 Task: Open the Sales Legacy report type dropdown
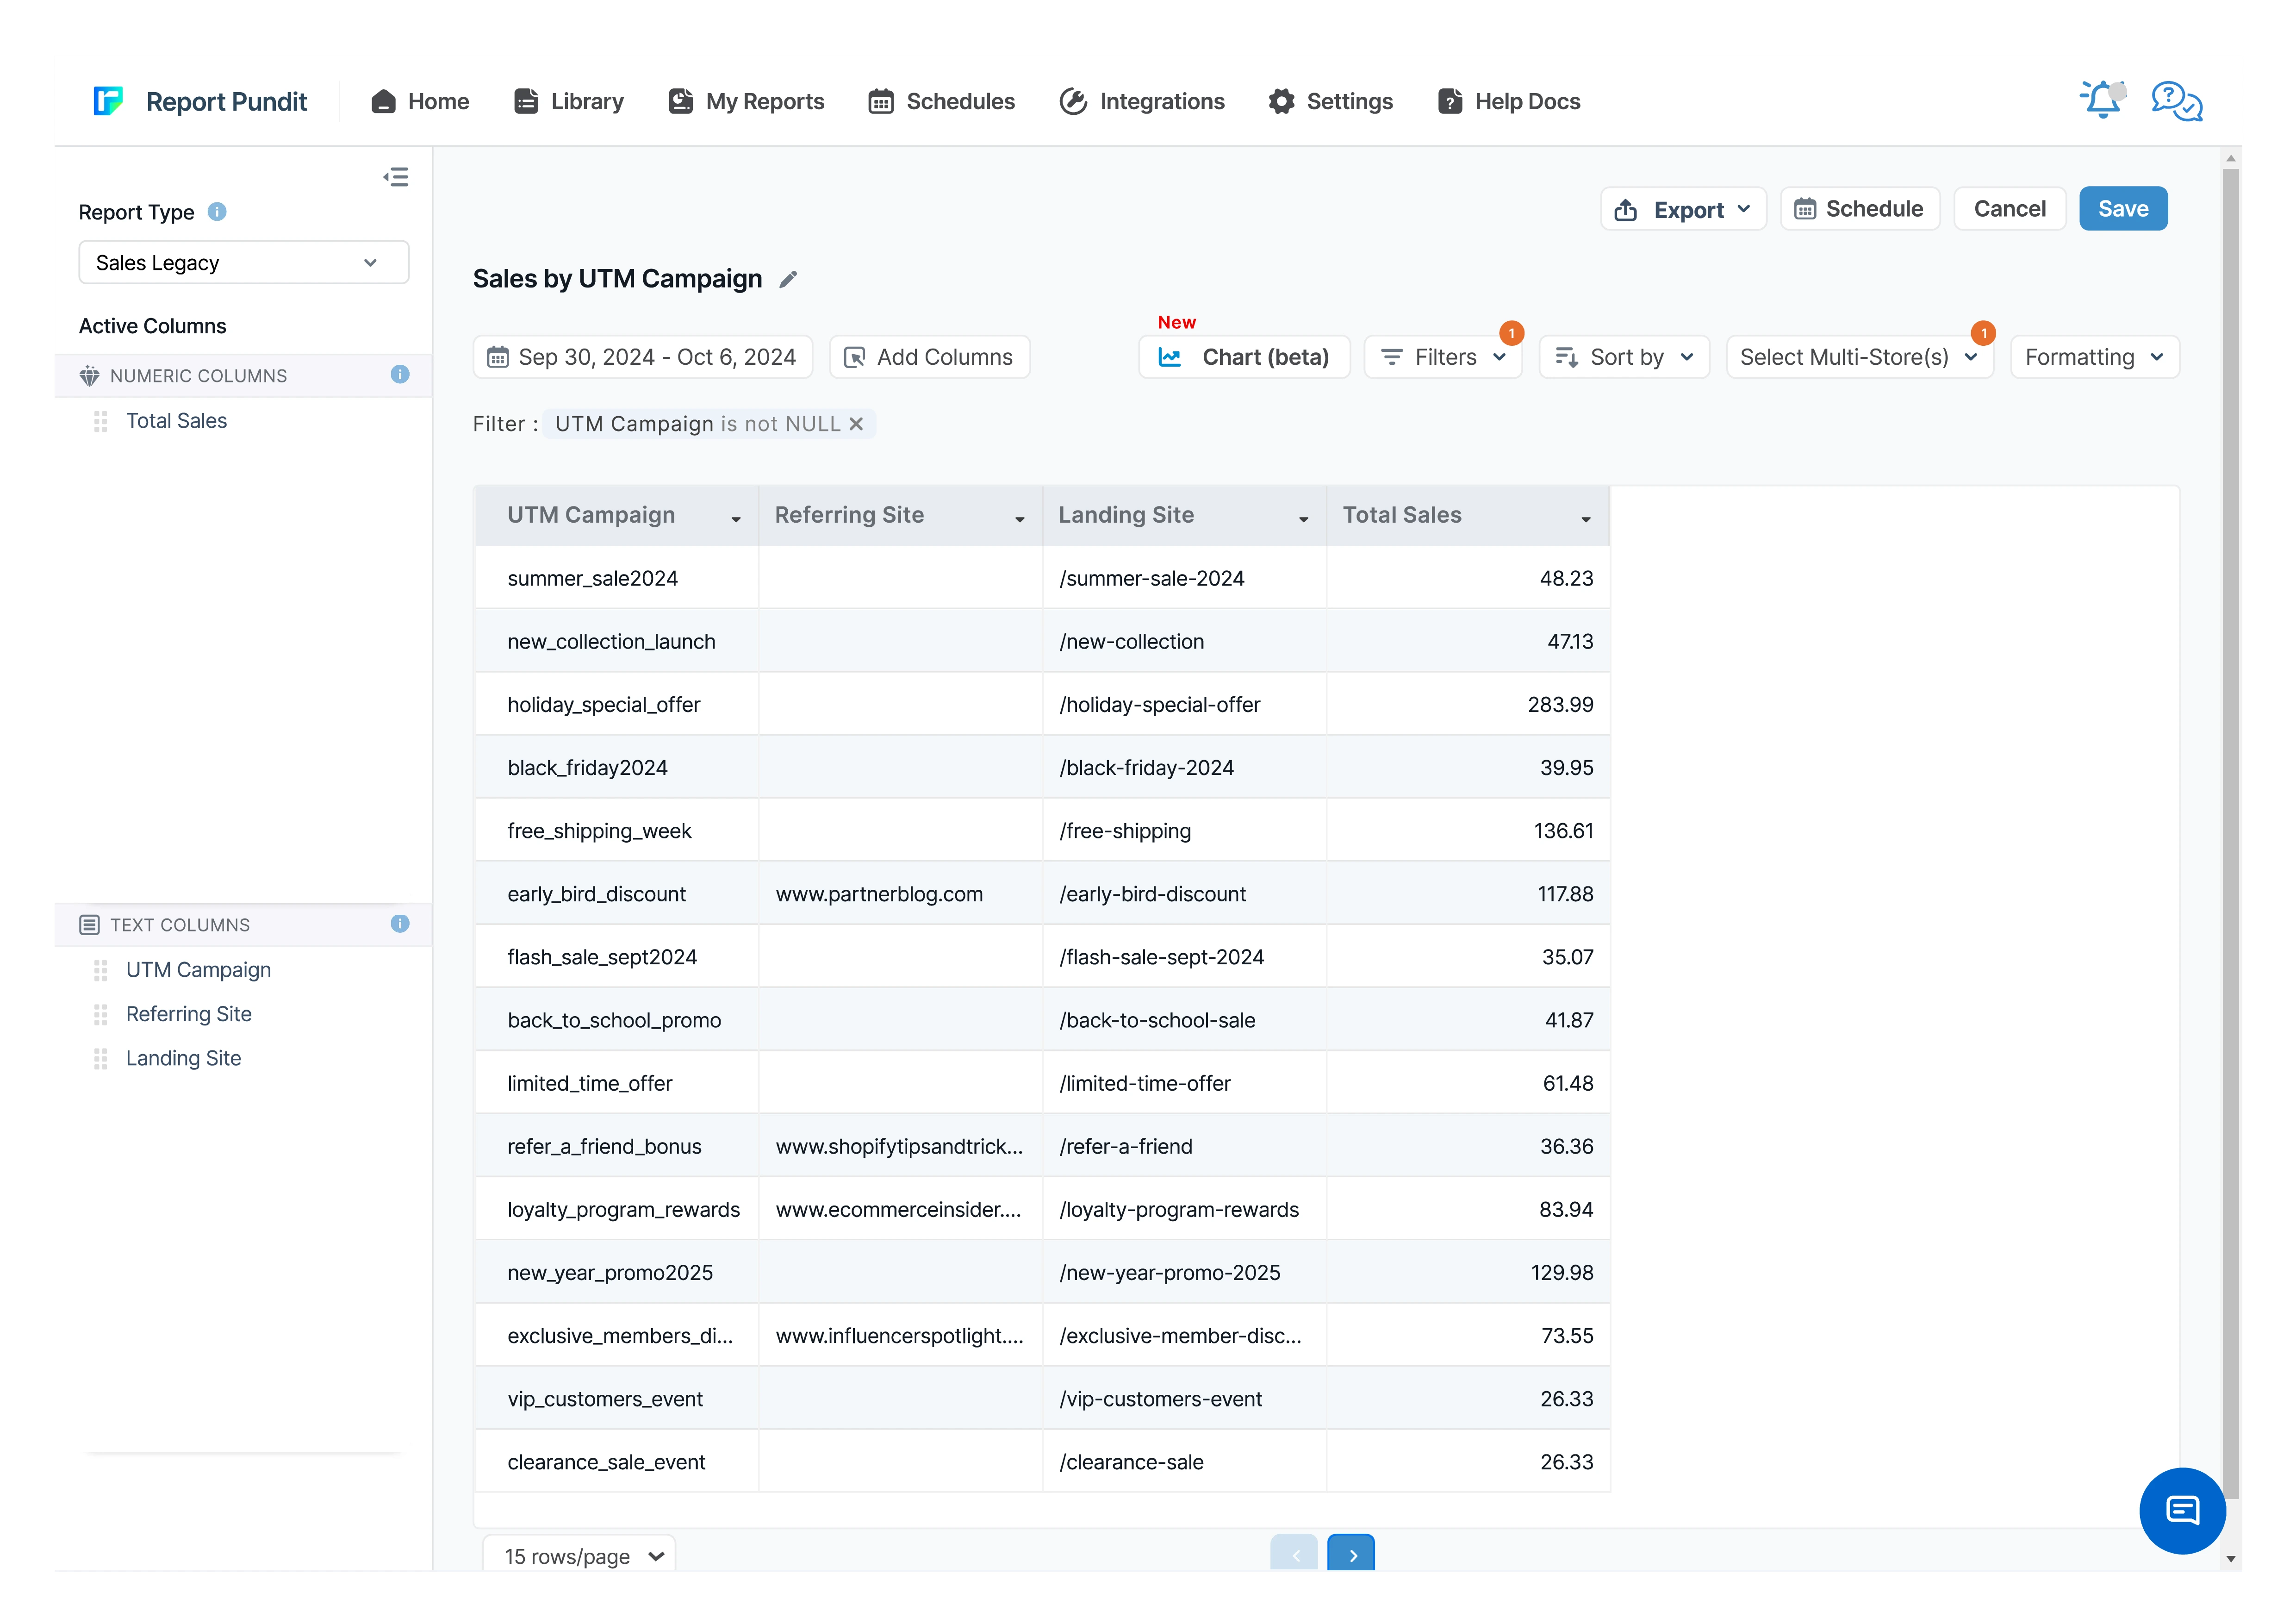tap(243, 262)
